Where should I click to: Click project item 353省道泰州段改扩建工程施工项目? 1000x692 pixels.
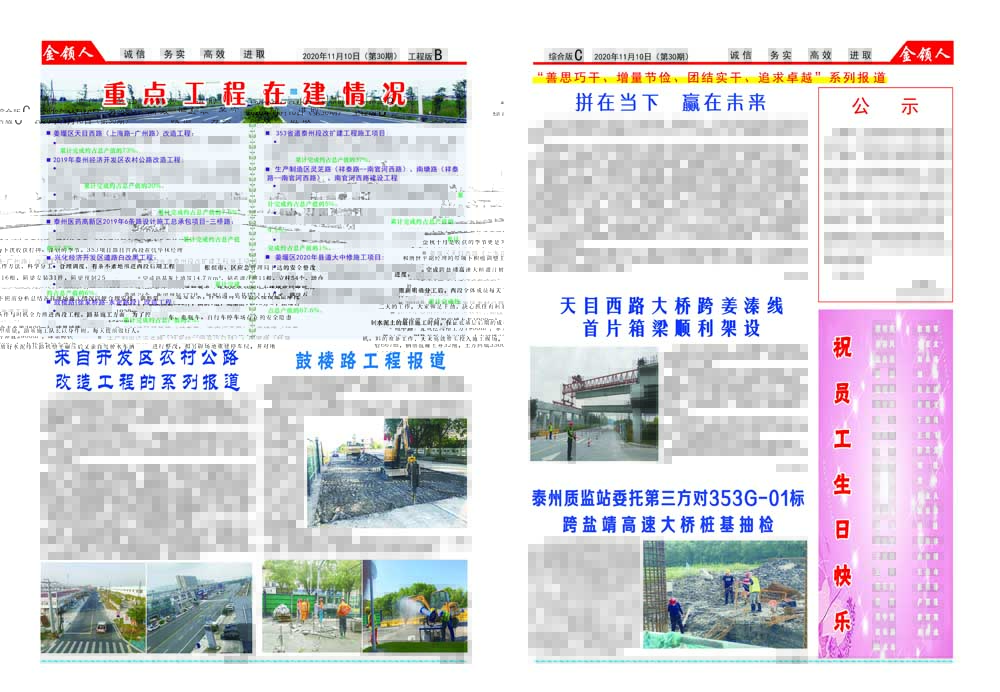[326, 133]
